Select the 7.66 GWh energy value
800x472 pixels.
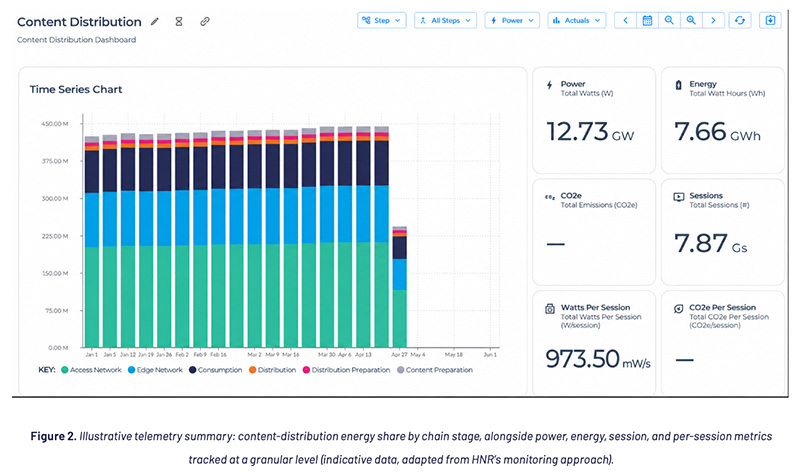click(x=717, y=132)
